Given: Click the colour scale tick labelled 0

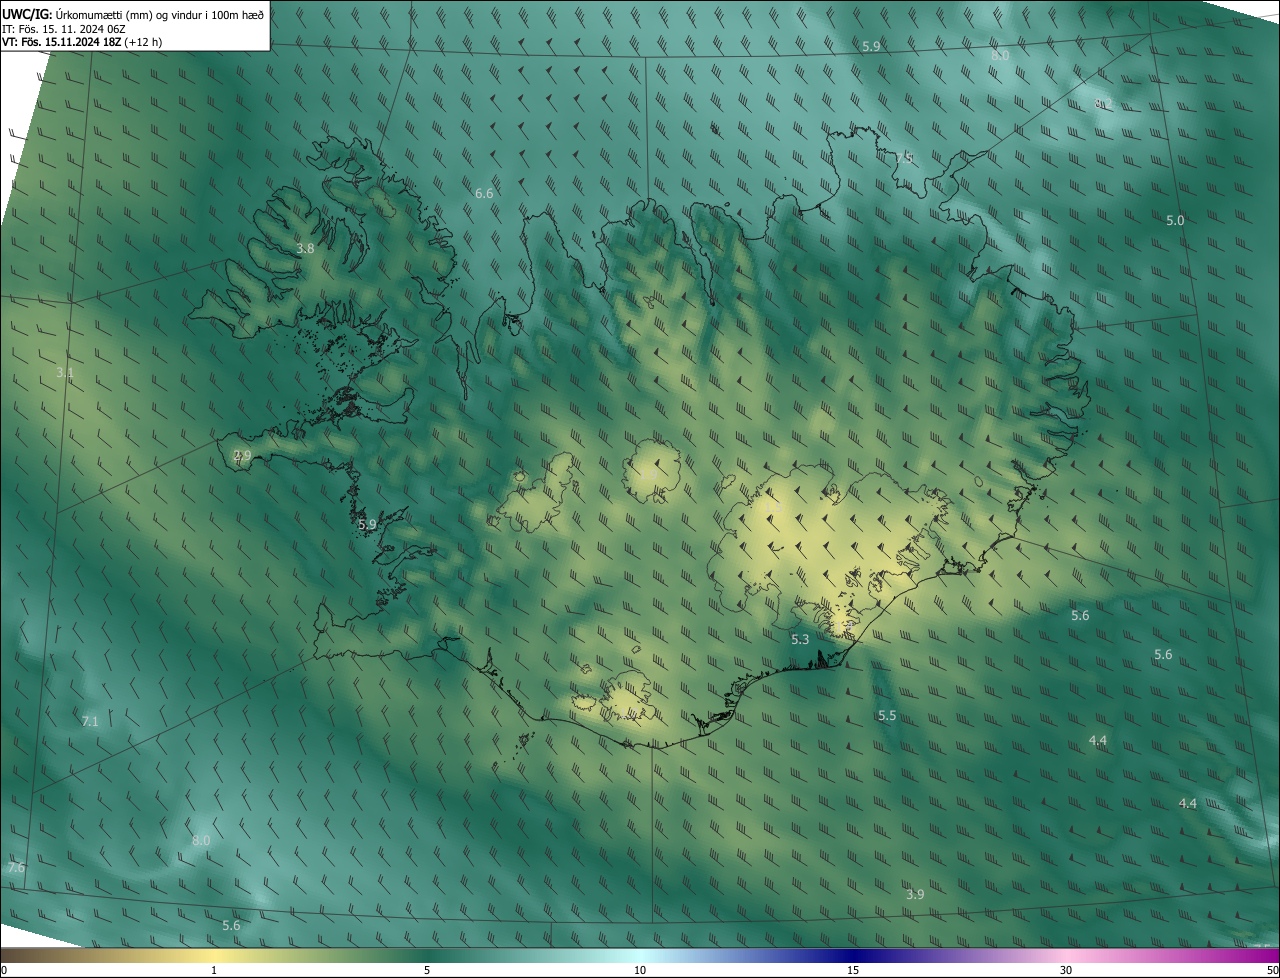Looking at the screenshot, I should tap(4, 970).
